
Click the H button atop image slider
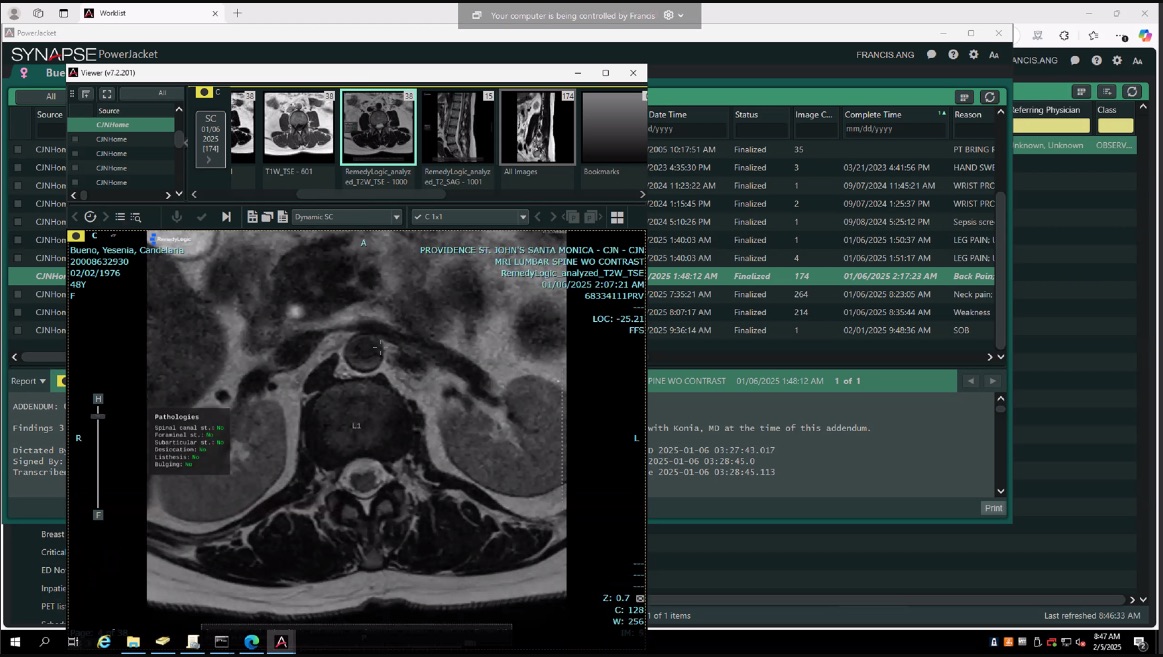pyautogui.click(x=98, y=399)
